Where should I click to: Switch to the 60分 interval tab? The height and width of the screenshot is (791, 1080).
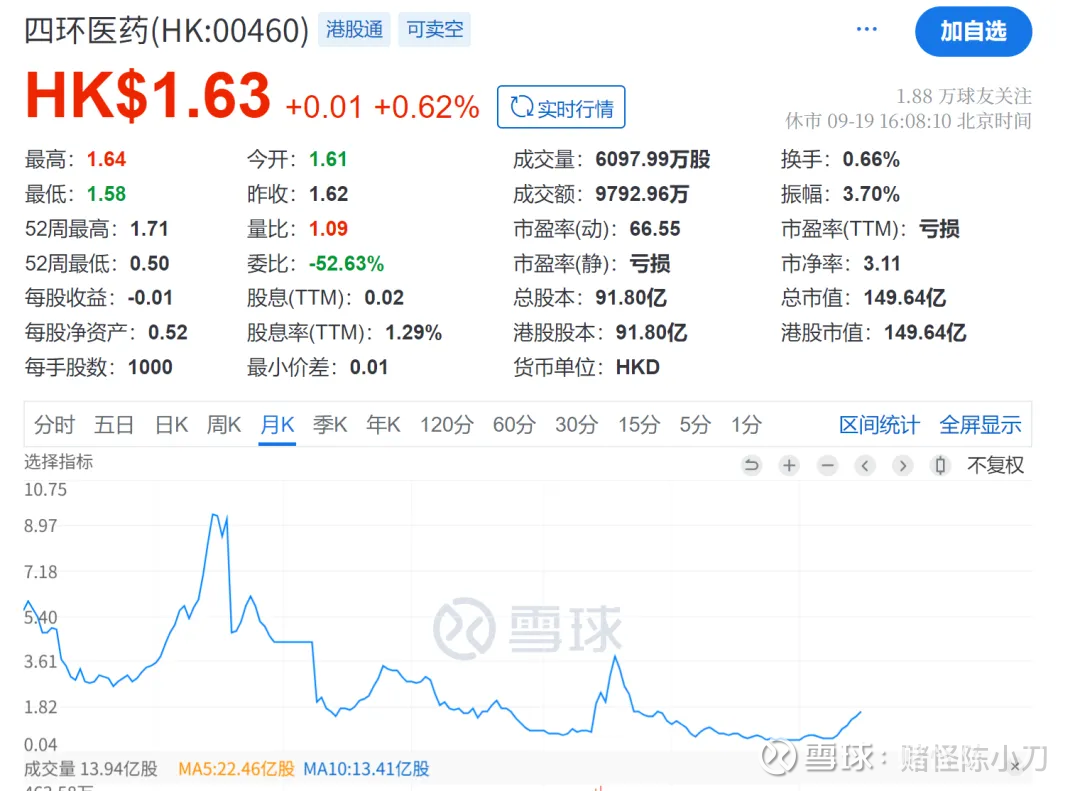514,424
